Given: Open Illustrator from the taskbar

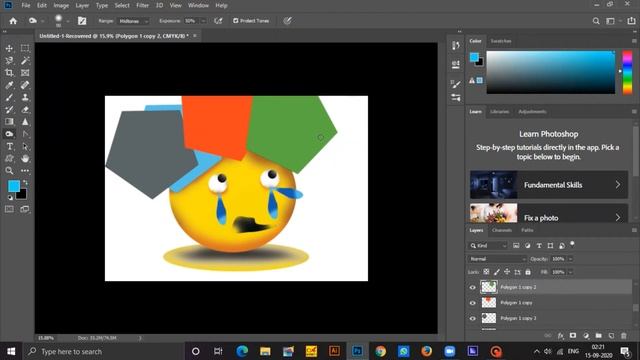Looking at the screenshot, I should [334, 351].
